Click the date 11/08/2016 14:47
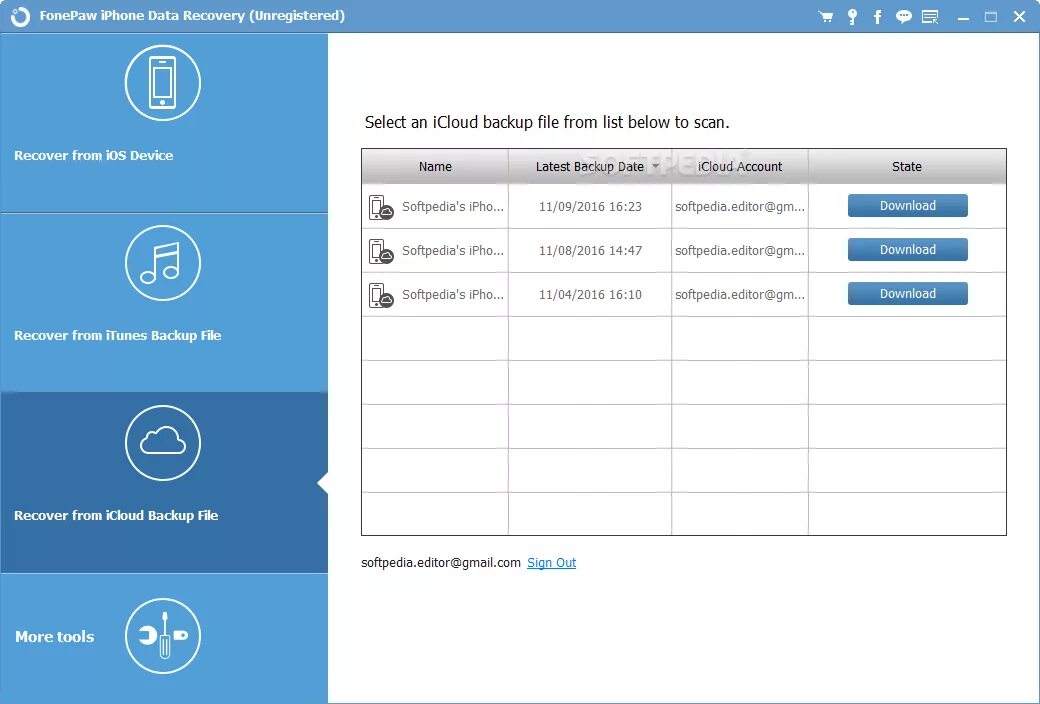Viewport: 1040px width, 704px height. (590, 250)
